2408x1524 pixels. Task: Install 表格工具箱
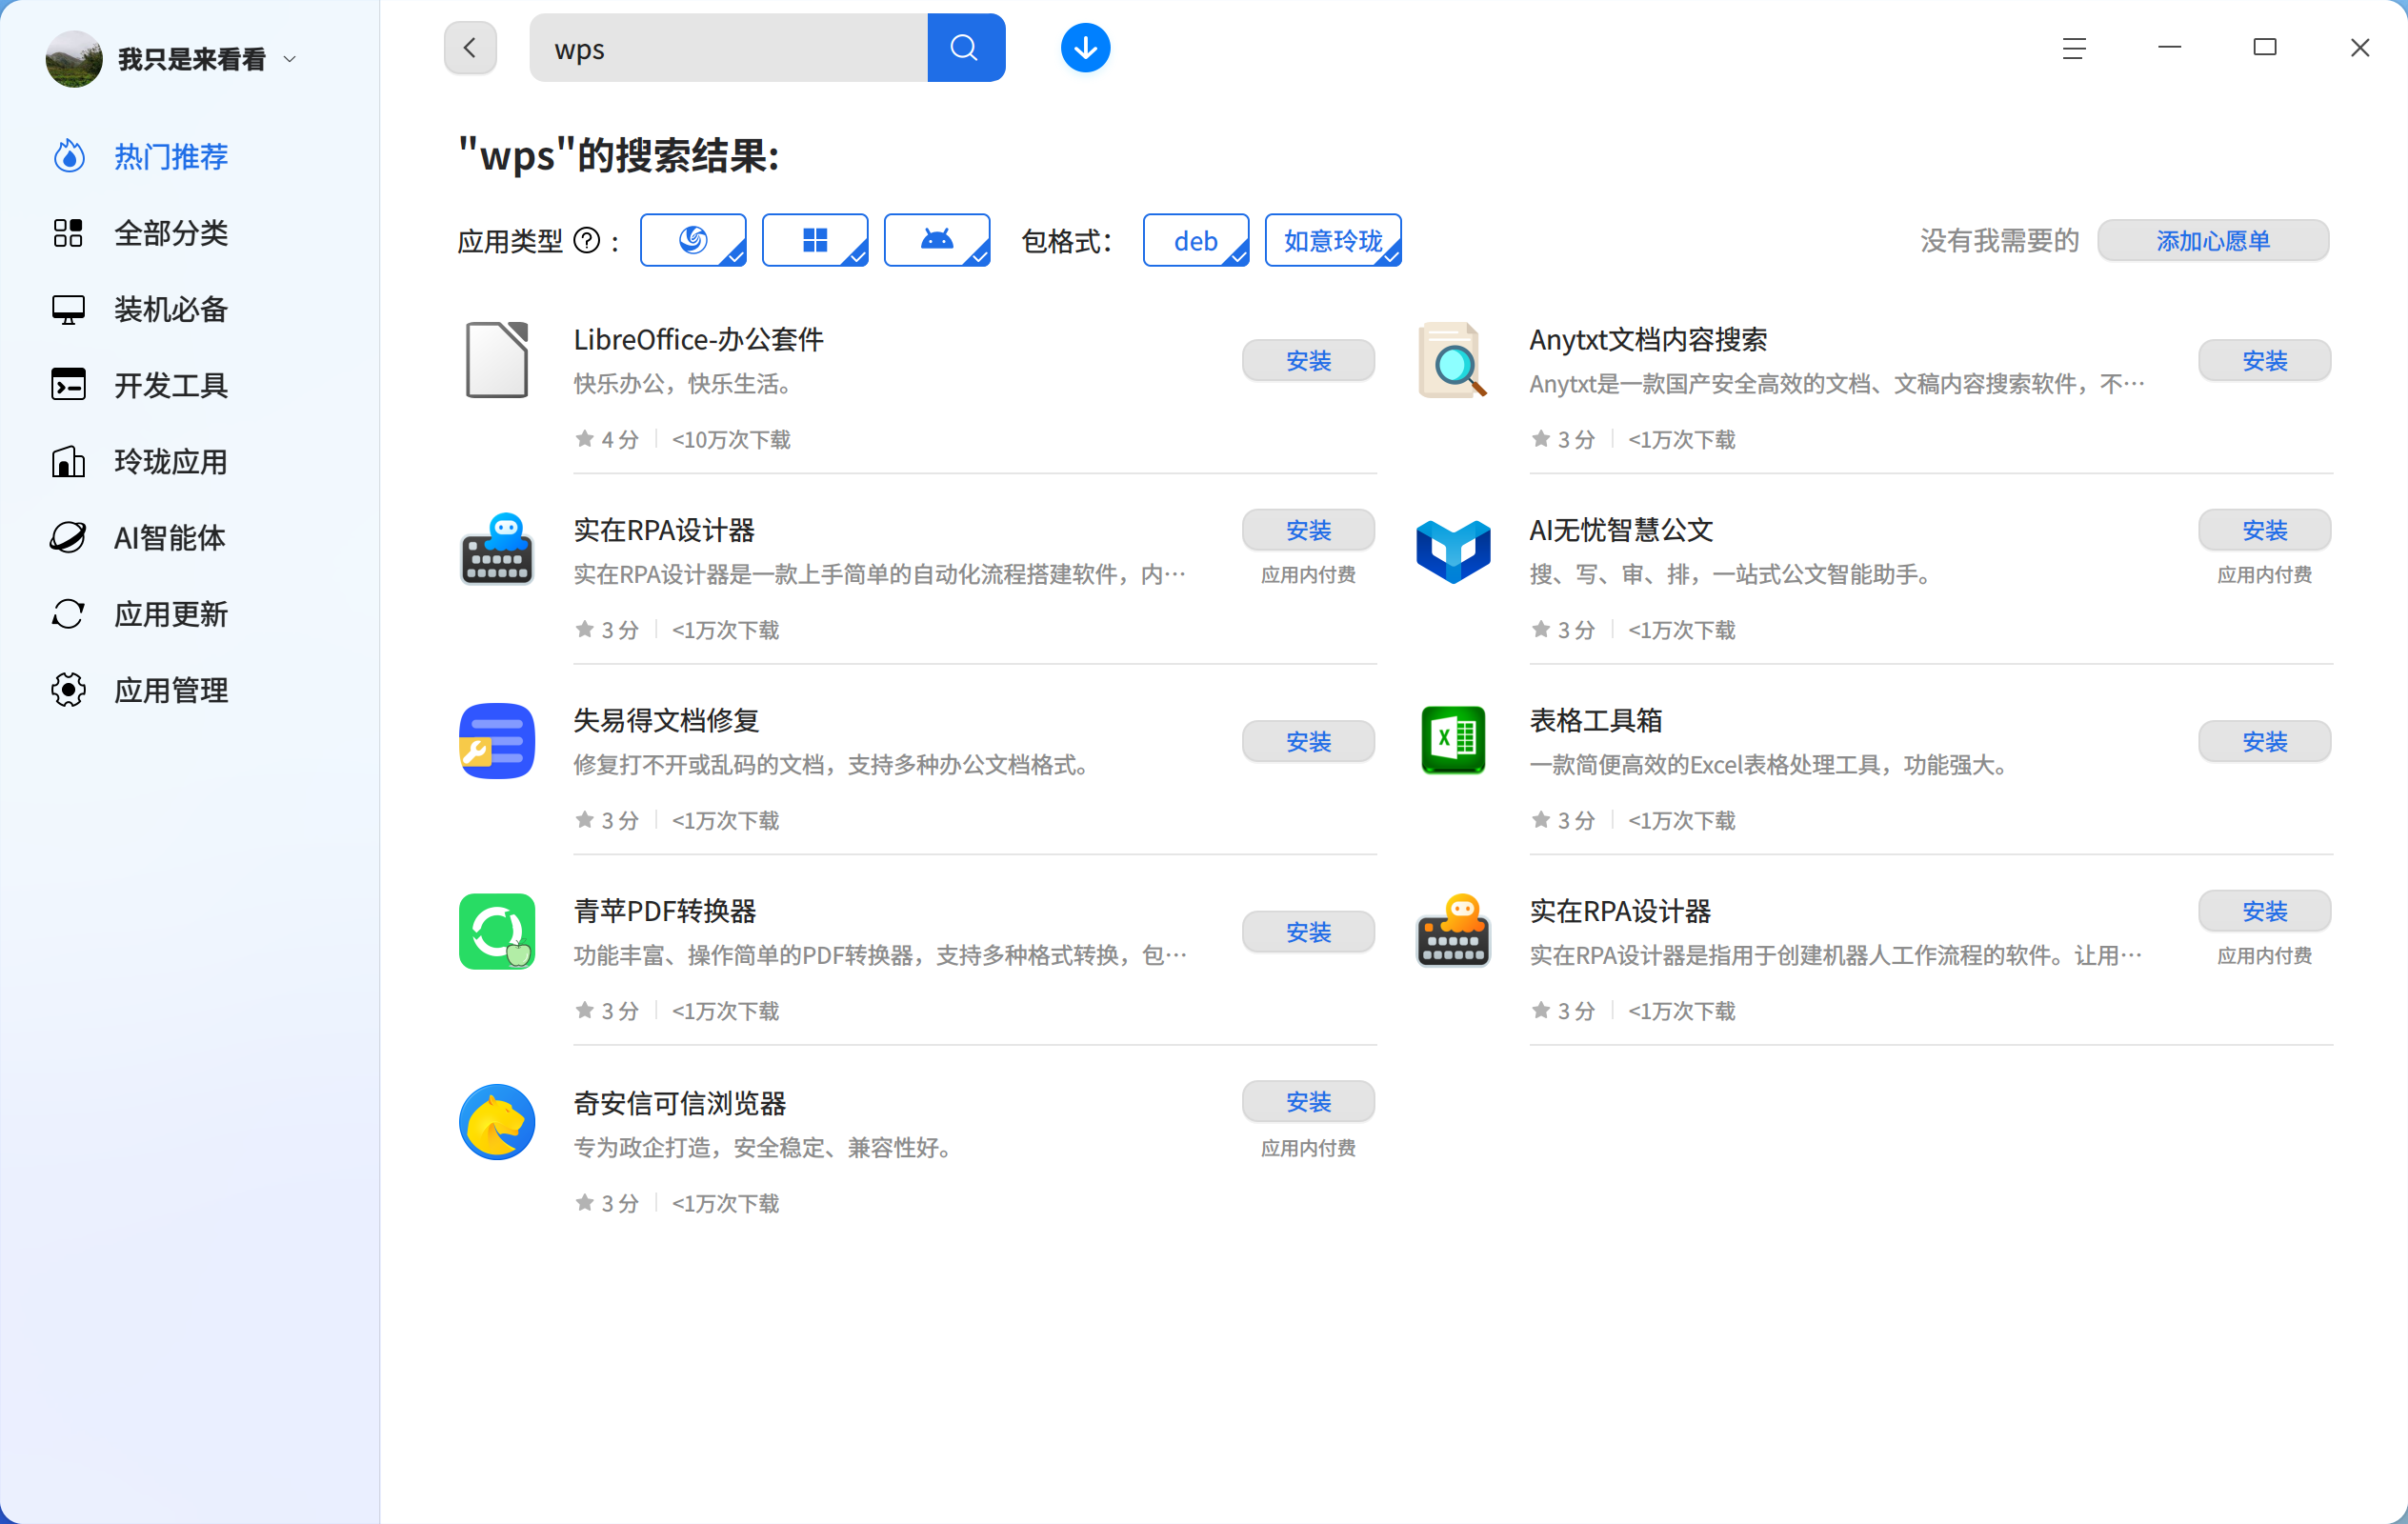click(x=2264, y=741)
